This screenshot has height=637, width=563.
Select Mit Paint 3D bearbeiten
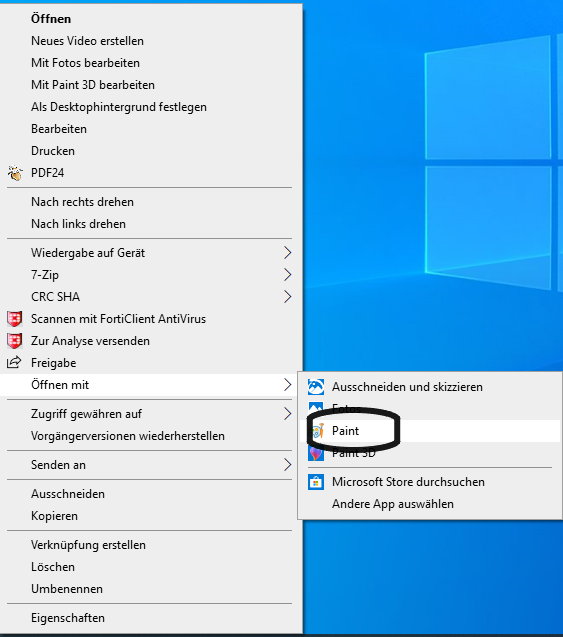point(151,84)
